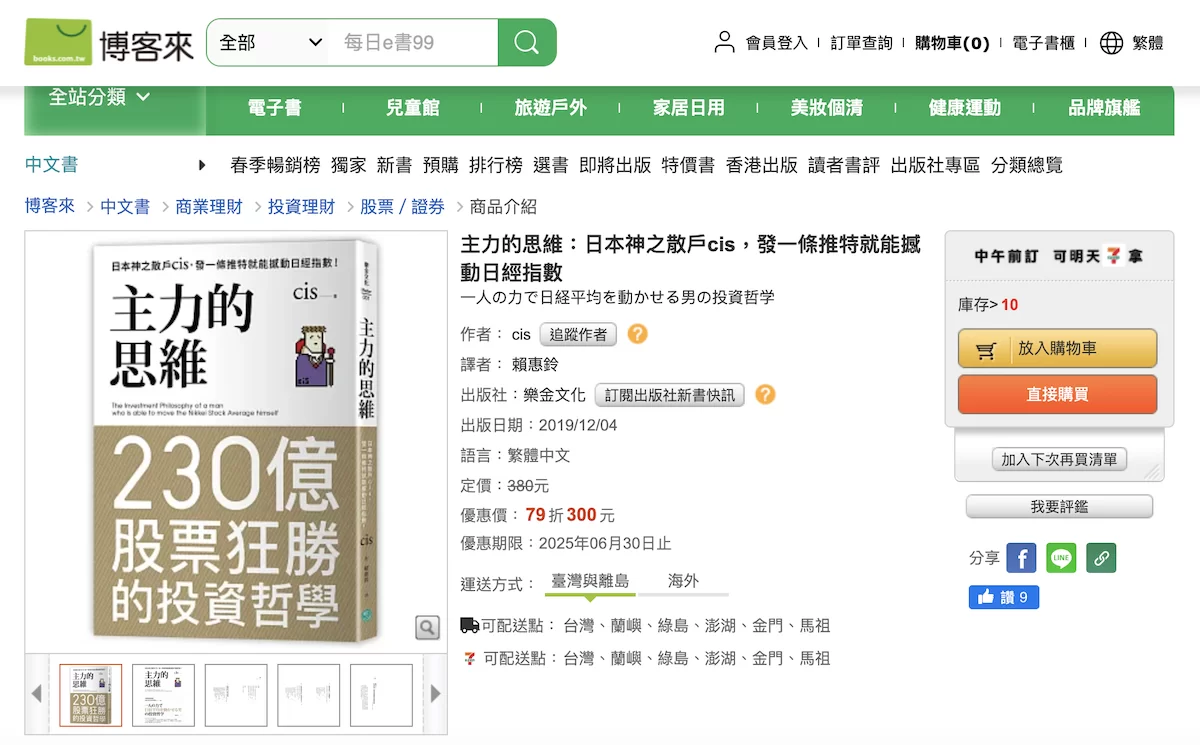Select the first cover thumbnail
This screenshot has width=1200, height=745.
91,695
